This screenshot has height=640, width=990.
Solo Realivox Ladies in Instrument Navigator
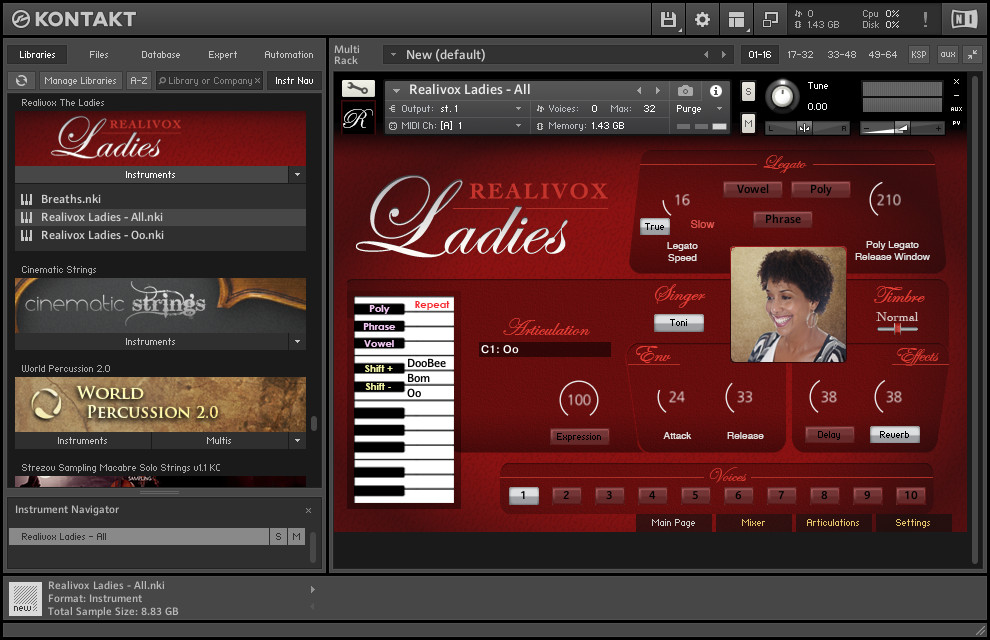click(x=278, y=536)
